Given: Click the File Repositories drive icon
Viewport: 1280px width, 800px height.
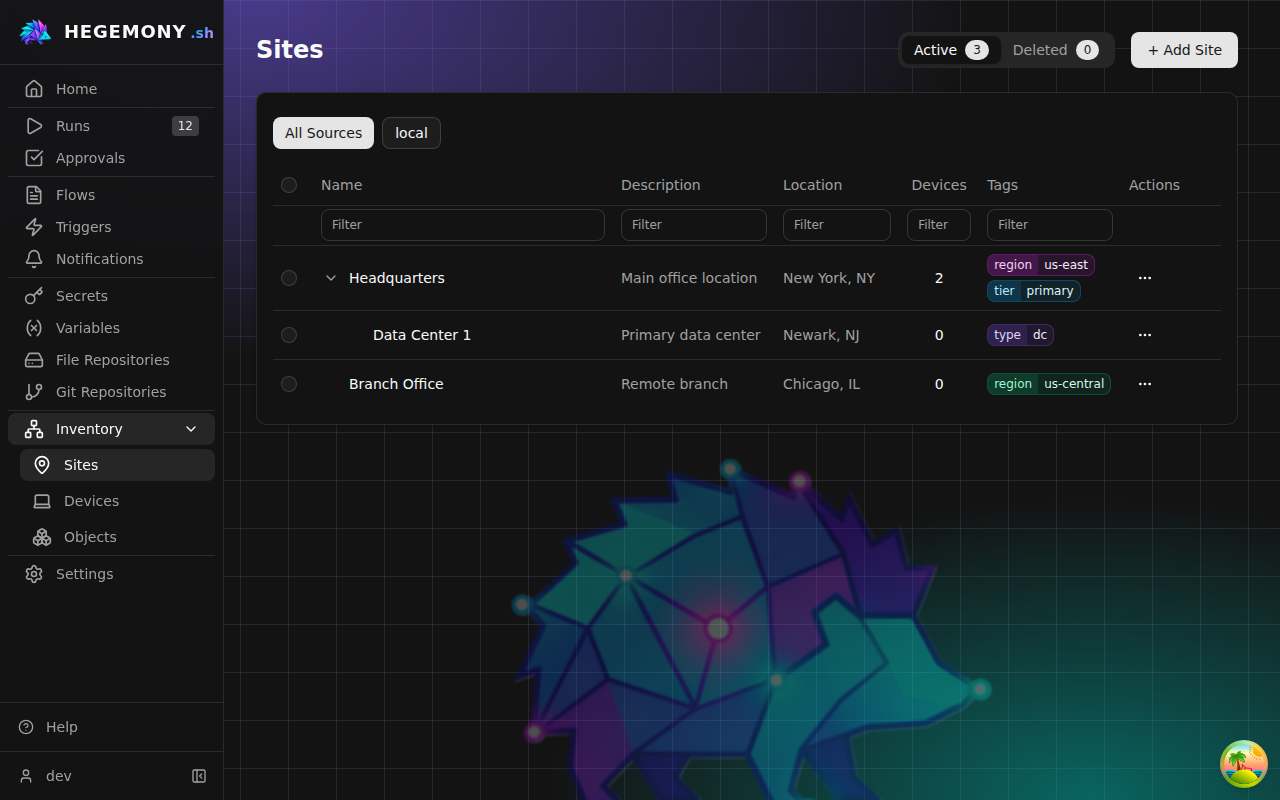Looking at the screenshot, I should point(34,360).
